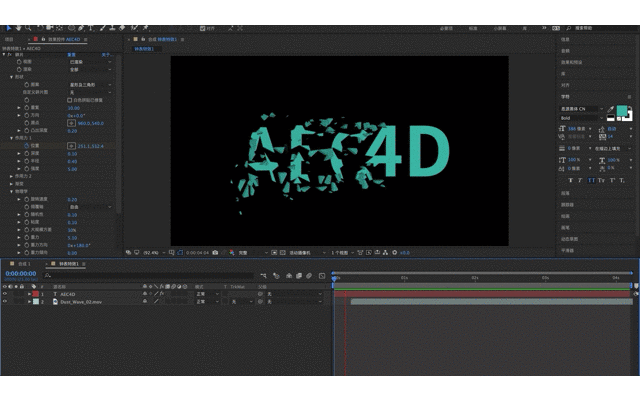Screen dimensions: 640x400
Task: Open the view dropdown showing 已渲染
Action: [90, 62]
